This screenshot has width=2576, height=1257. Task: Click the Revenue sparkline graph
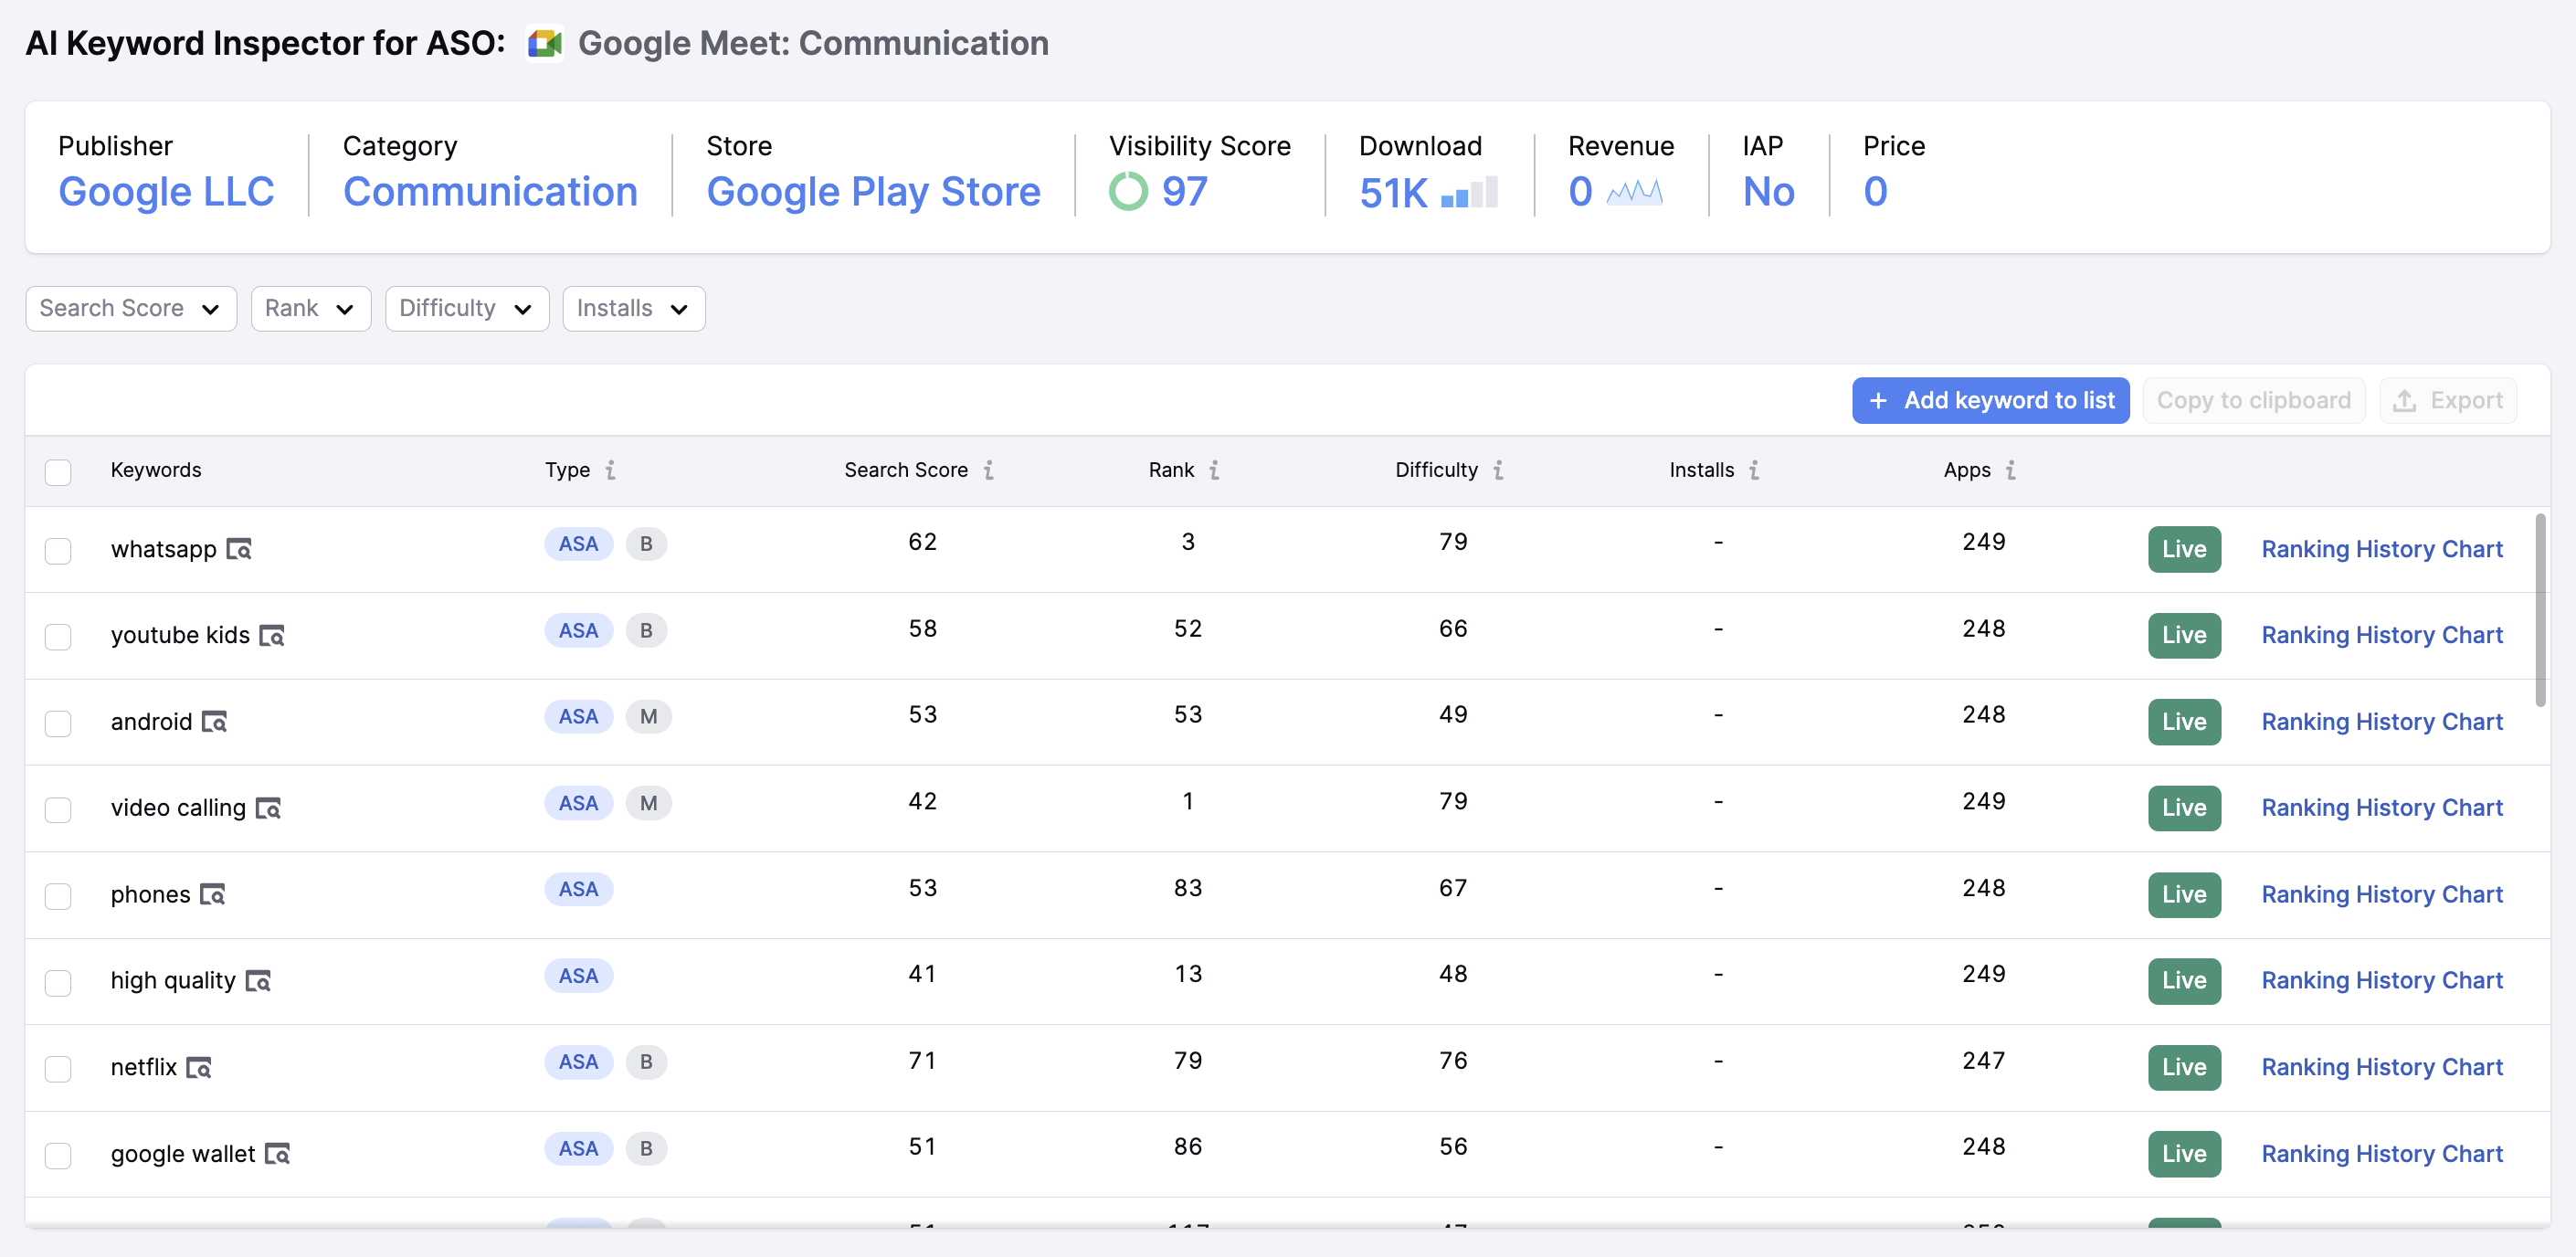pyautogui.click(x=1639, y=192)
